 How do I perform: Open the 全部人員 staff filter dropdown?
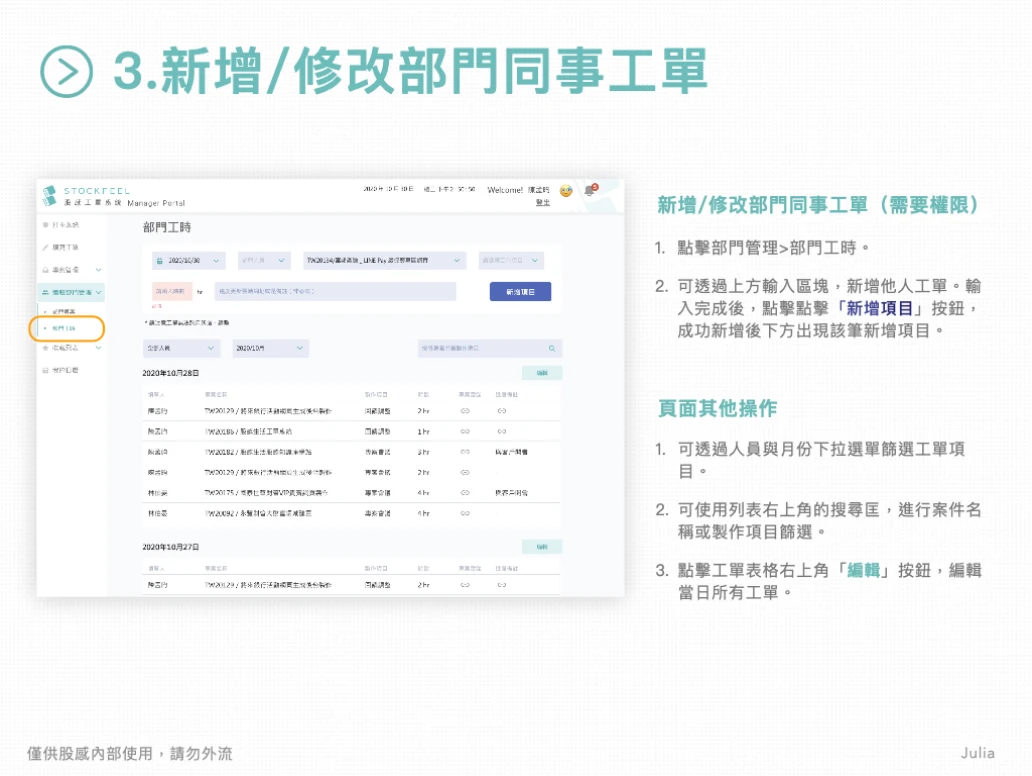point(181,348)
